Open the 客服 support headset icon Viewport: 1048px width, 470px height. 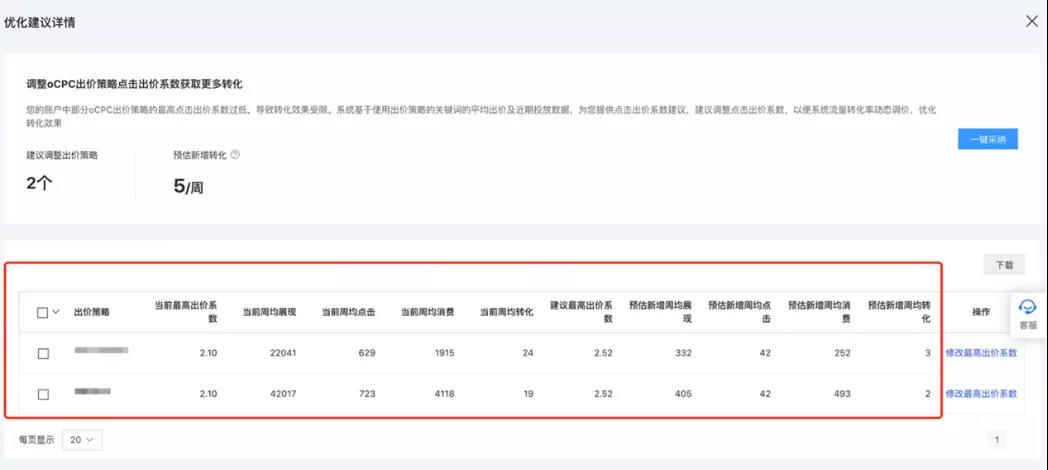click(1028, 308)
